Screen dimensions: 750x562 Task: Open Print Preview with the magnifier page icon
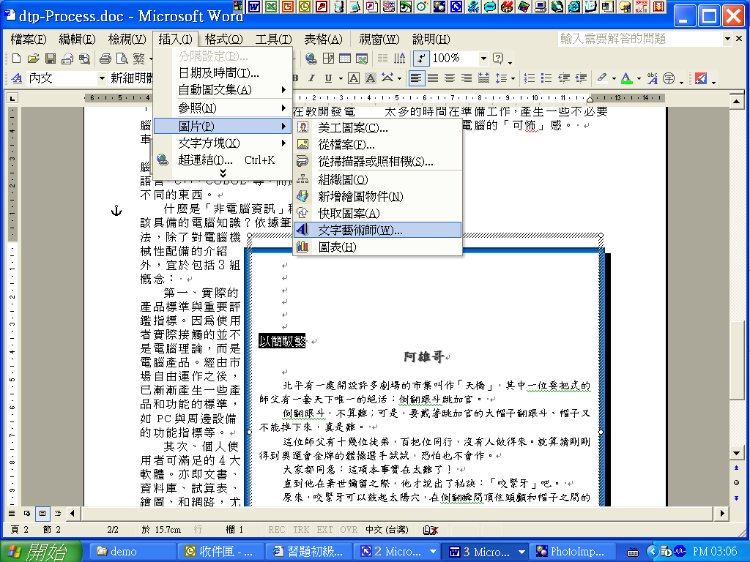[x=122, y=58]
